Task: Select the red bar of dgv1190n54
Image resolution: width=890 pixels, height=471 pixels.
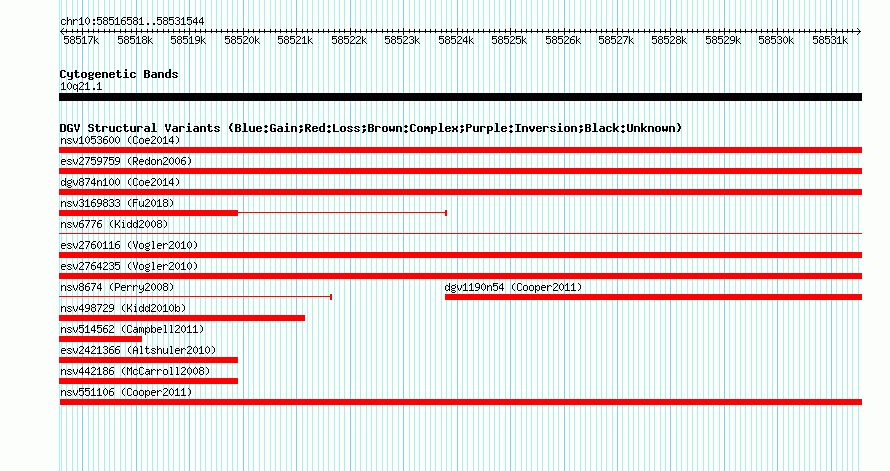Action: (x=653, y=297)
